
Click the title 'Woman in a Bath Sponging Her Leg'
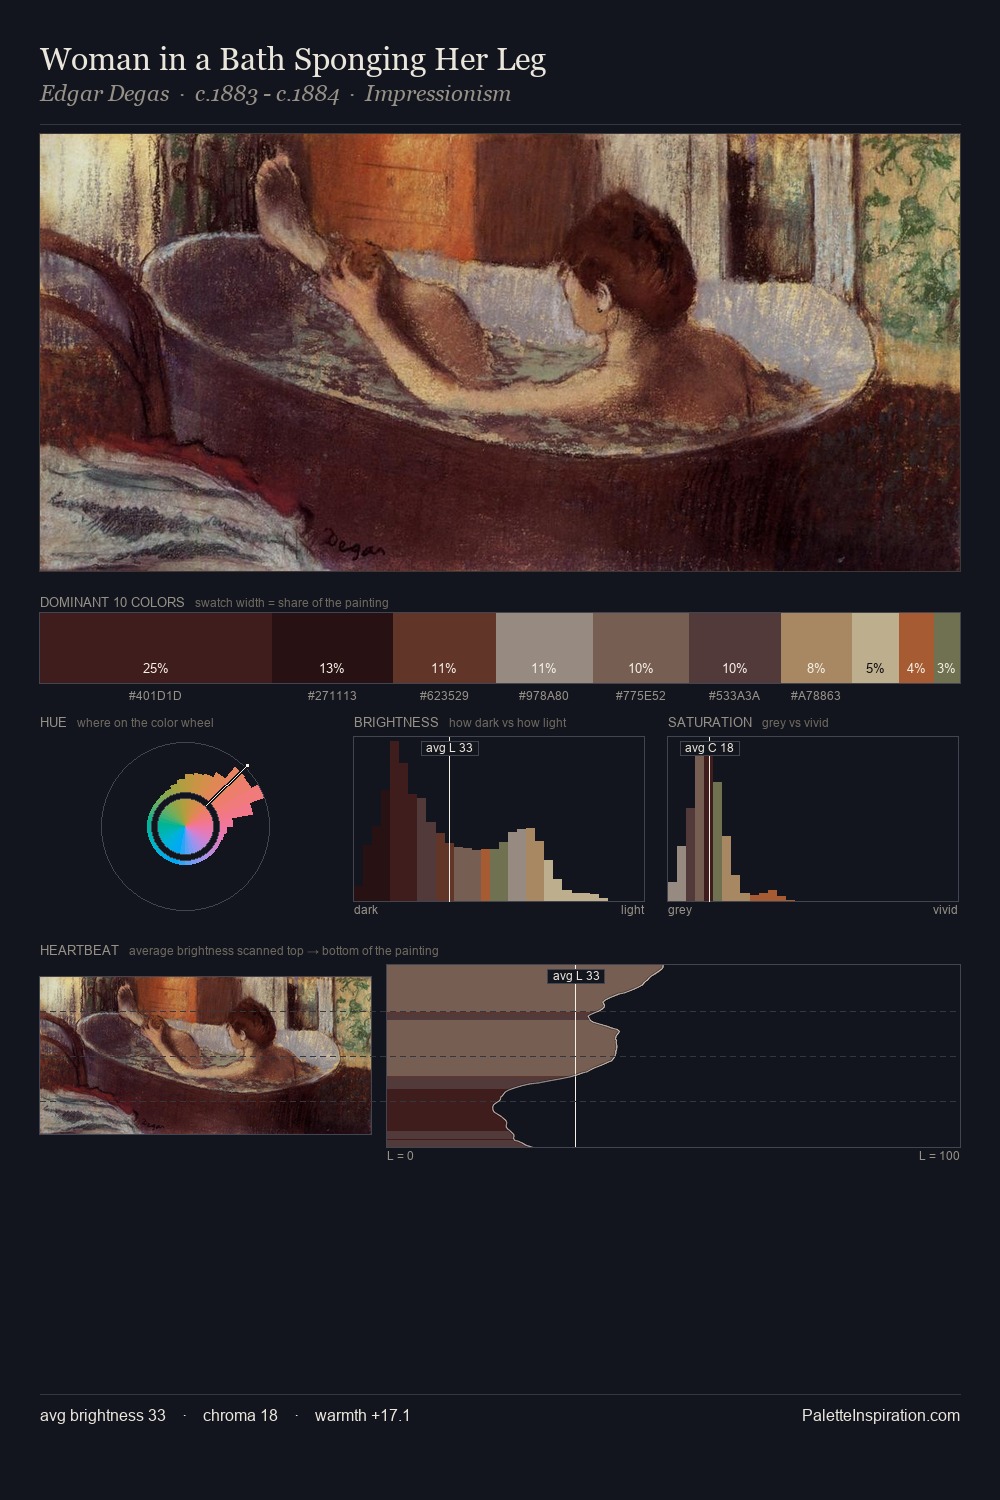pos(293,59)
